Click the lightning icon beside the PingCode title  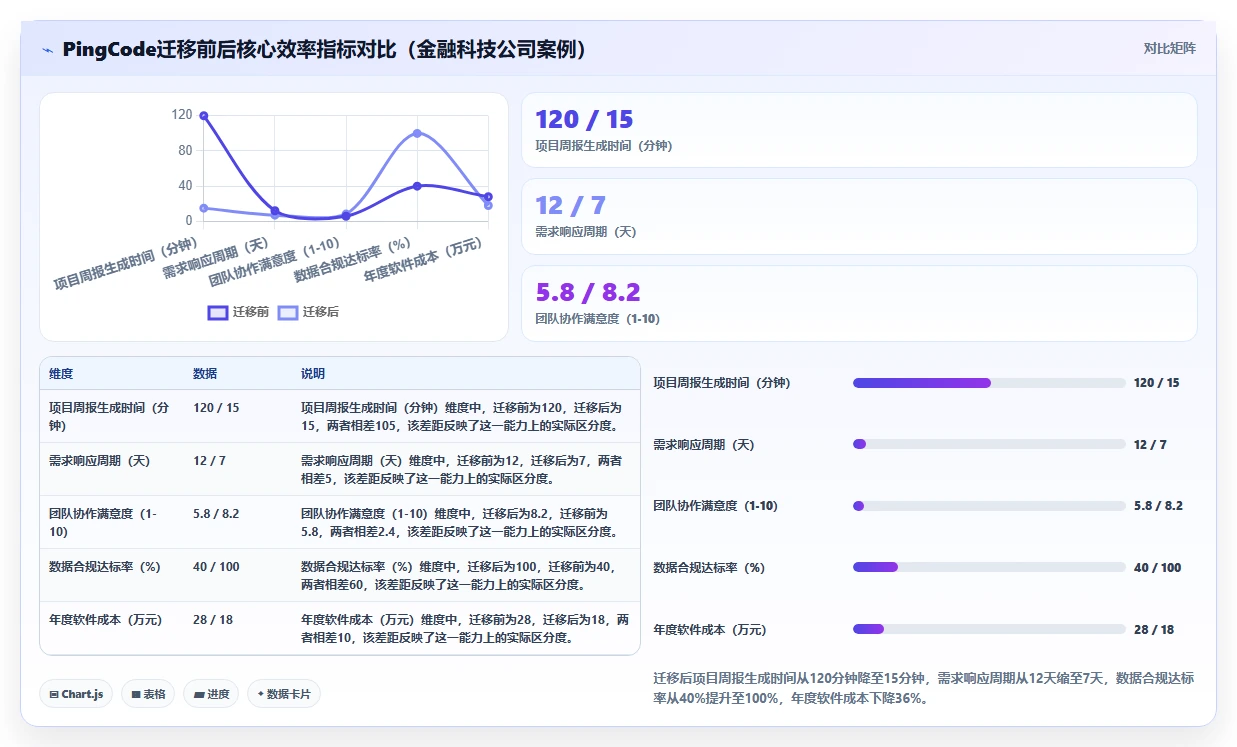point(48,50)
